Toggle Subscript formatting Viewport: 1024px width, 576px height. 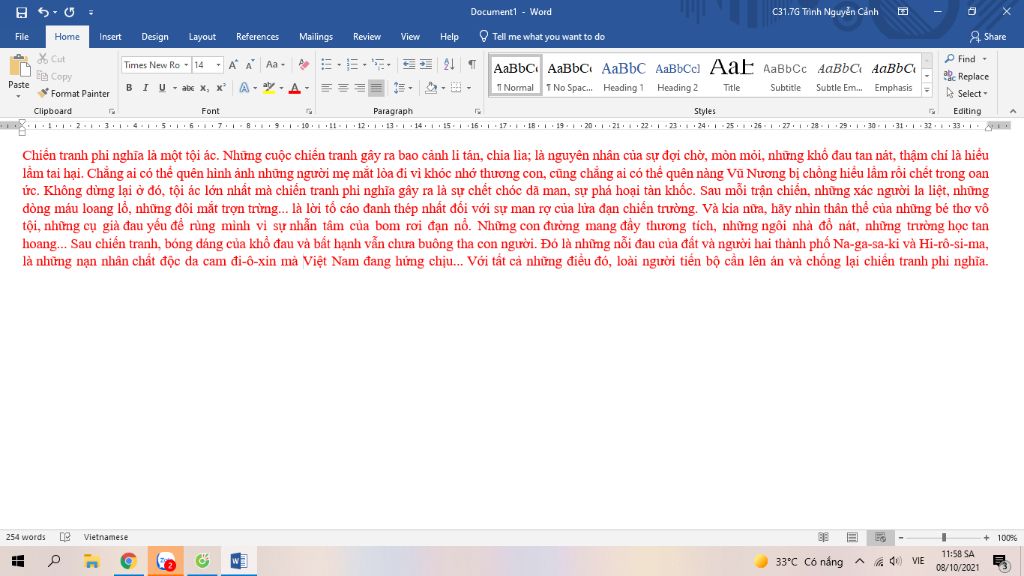point(204,88)
